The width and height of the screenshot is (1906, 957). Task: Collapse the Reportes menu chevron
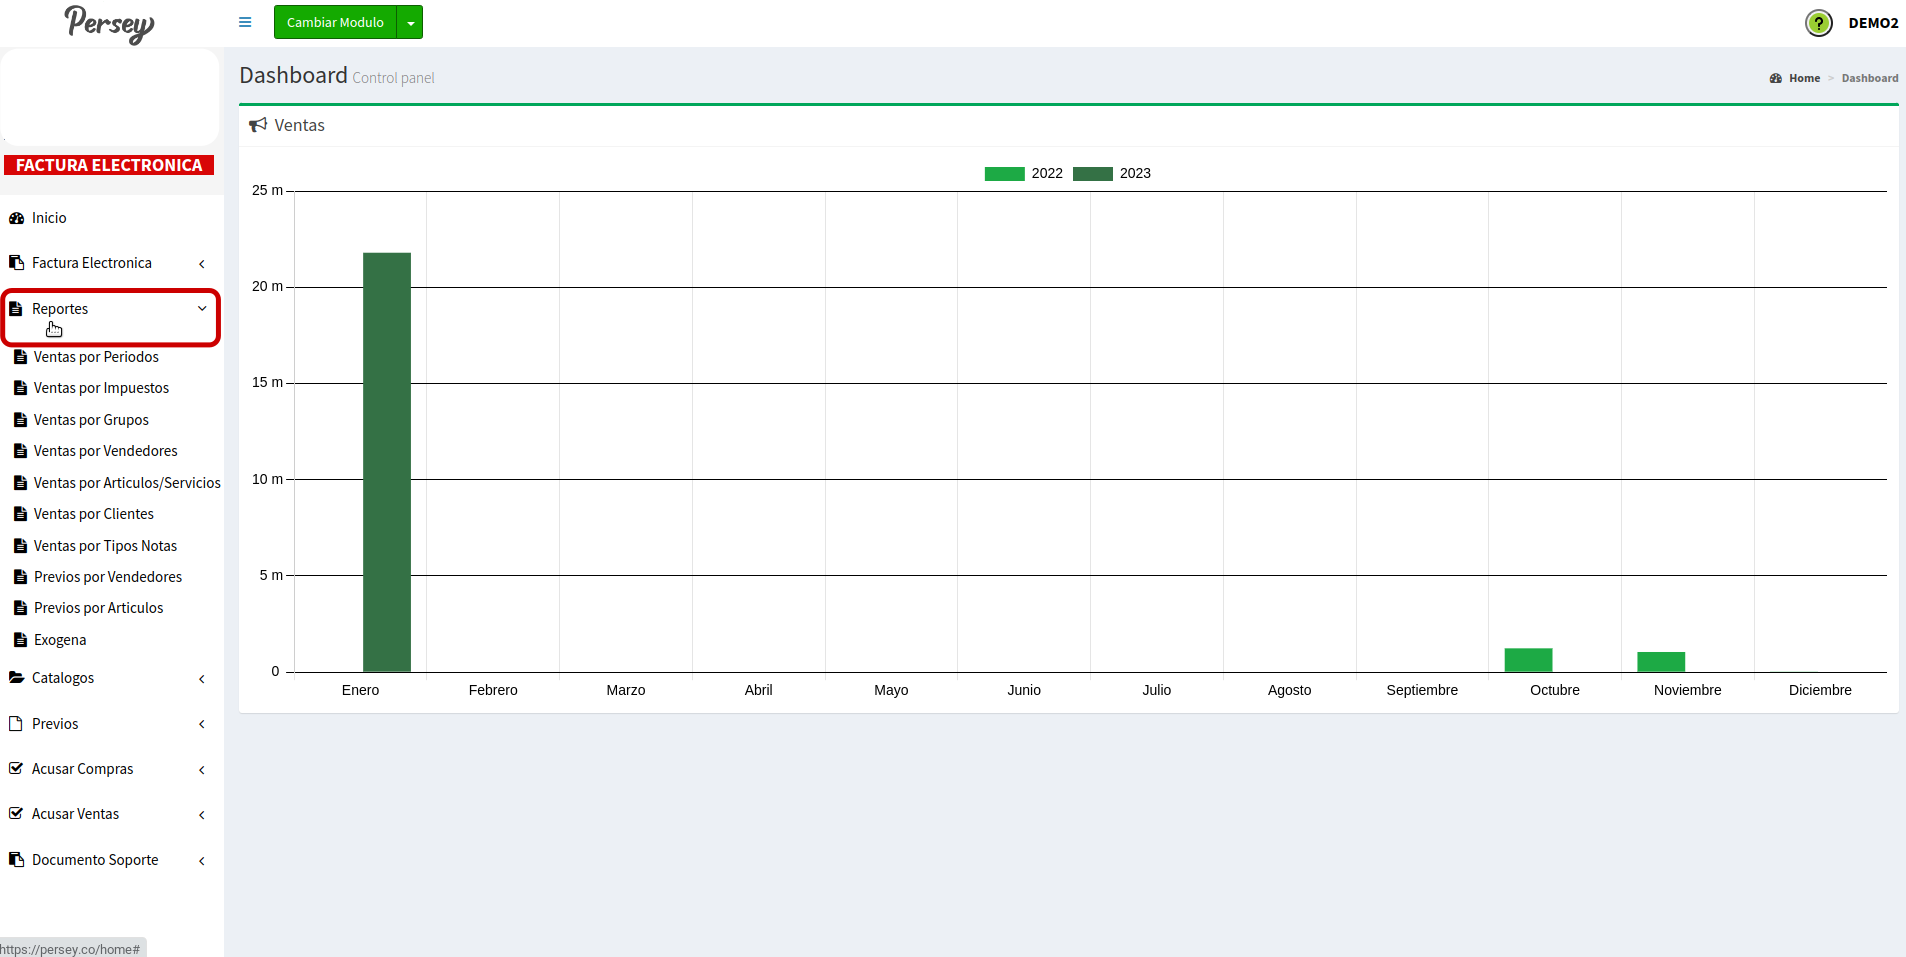[202, 309]
